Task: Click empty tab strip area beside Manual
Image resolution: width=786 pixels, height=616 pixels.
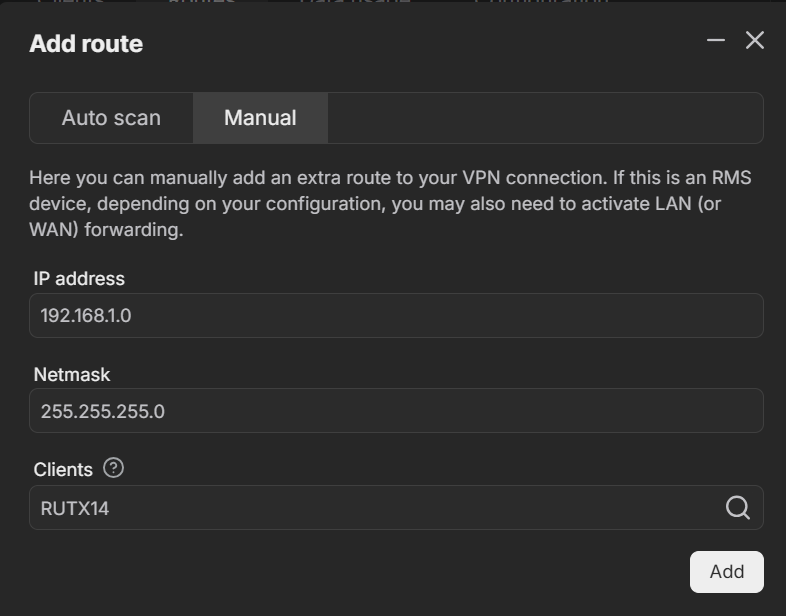Action: (545, 118)
